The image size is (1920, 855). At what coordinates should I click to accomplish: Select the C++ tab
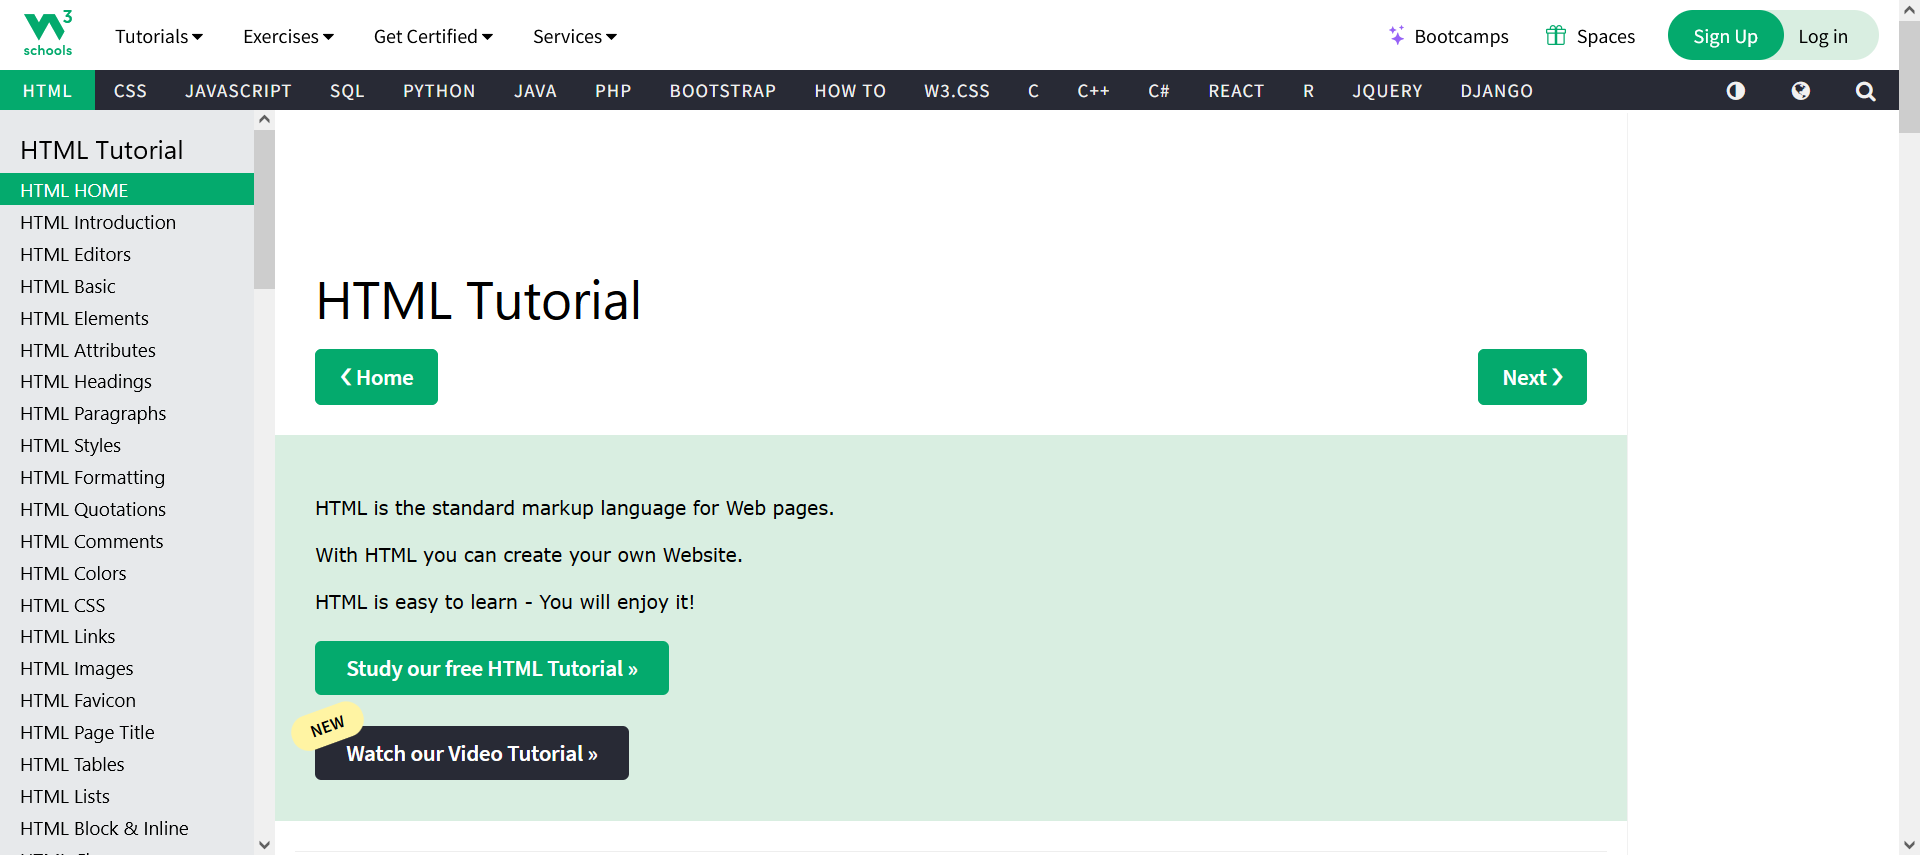pos(1093,90)
